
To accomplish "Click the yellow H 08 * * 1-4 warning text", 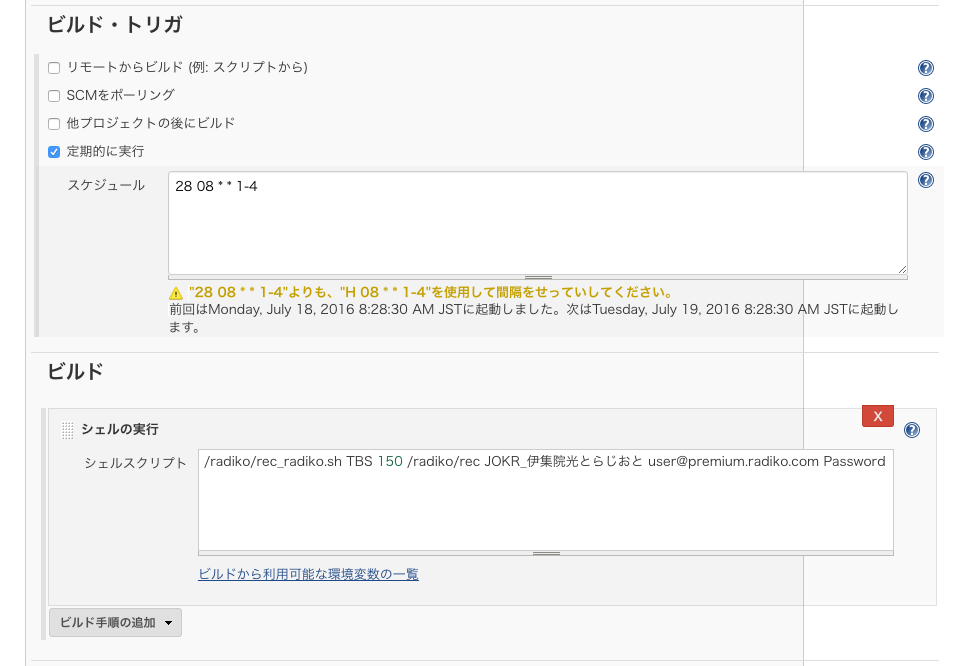I will click(x=431, y=292).
